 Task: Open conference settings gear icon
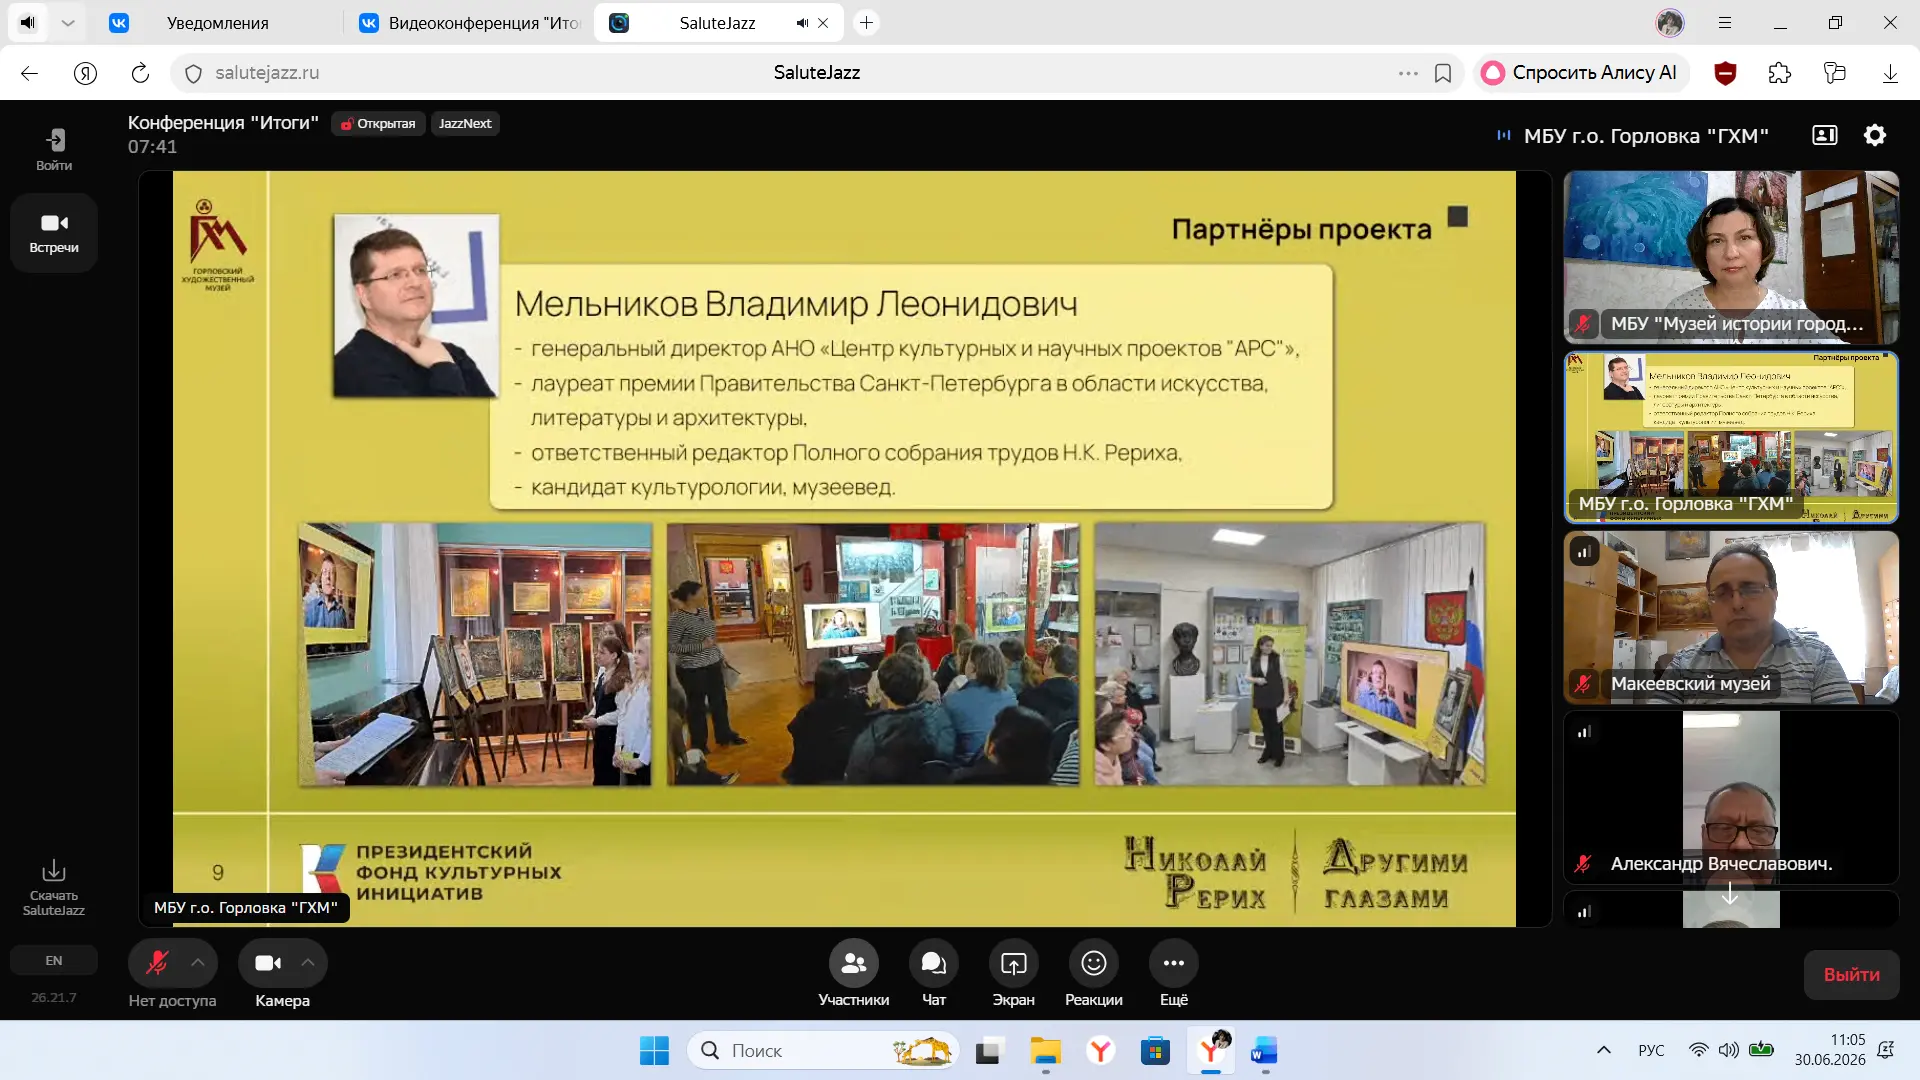point(1875,135)
